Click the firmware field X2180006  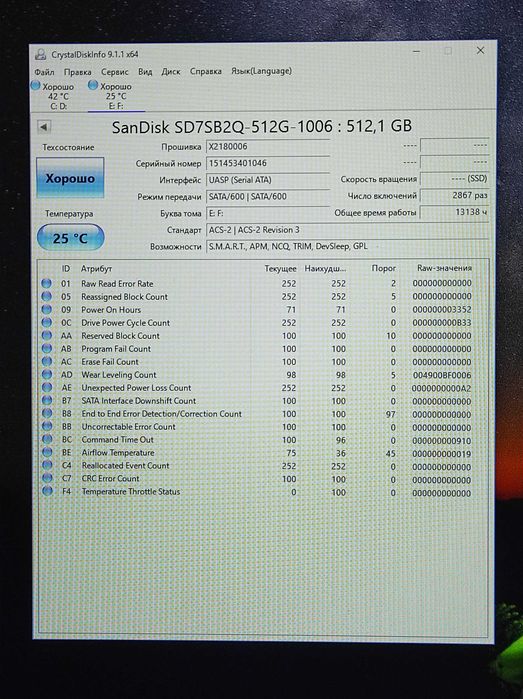(x=268, y=147)
